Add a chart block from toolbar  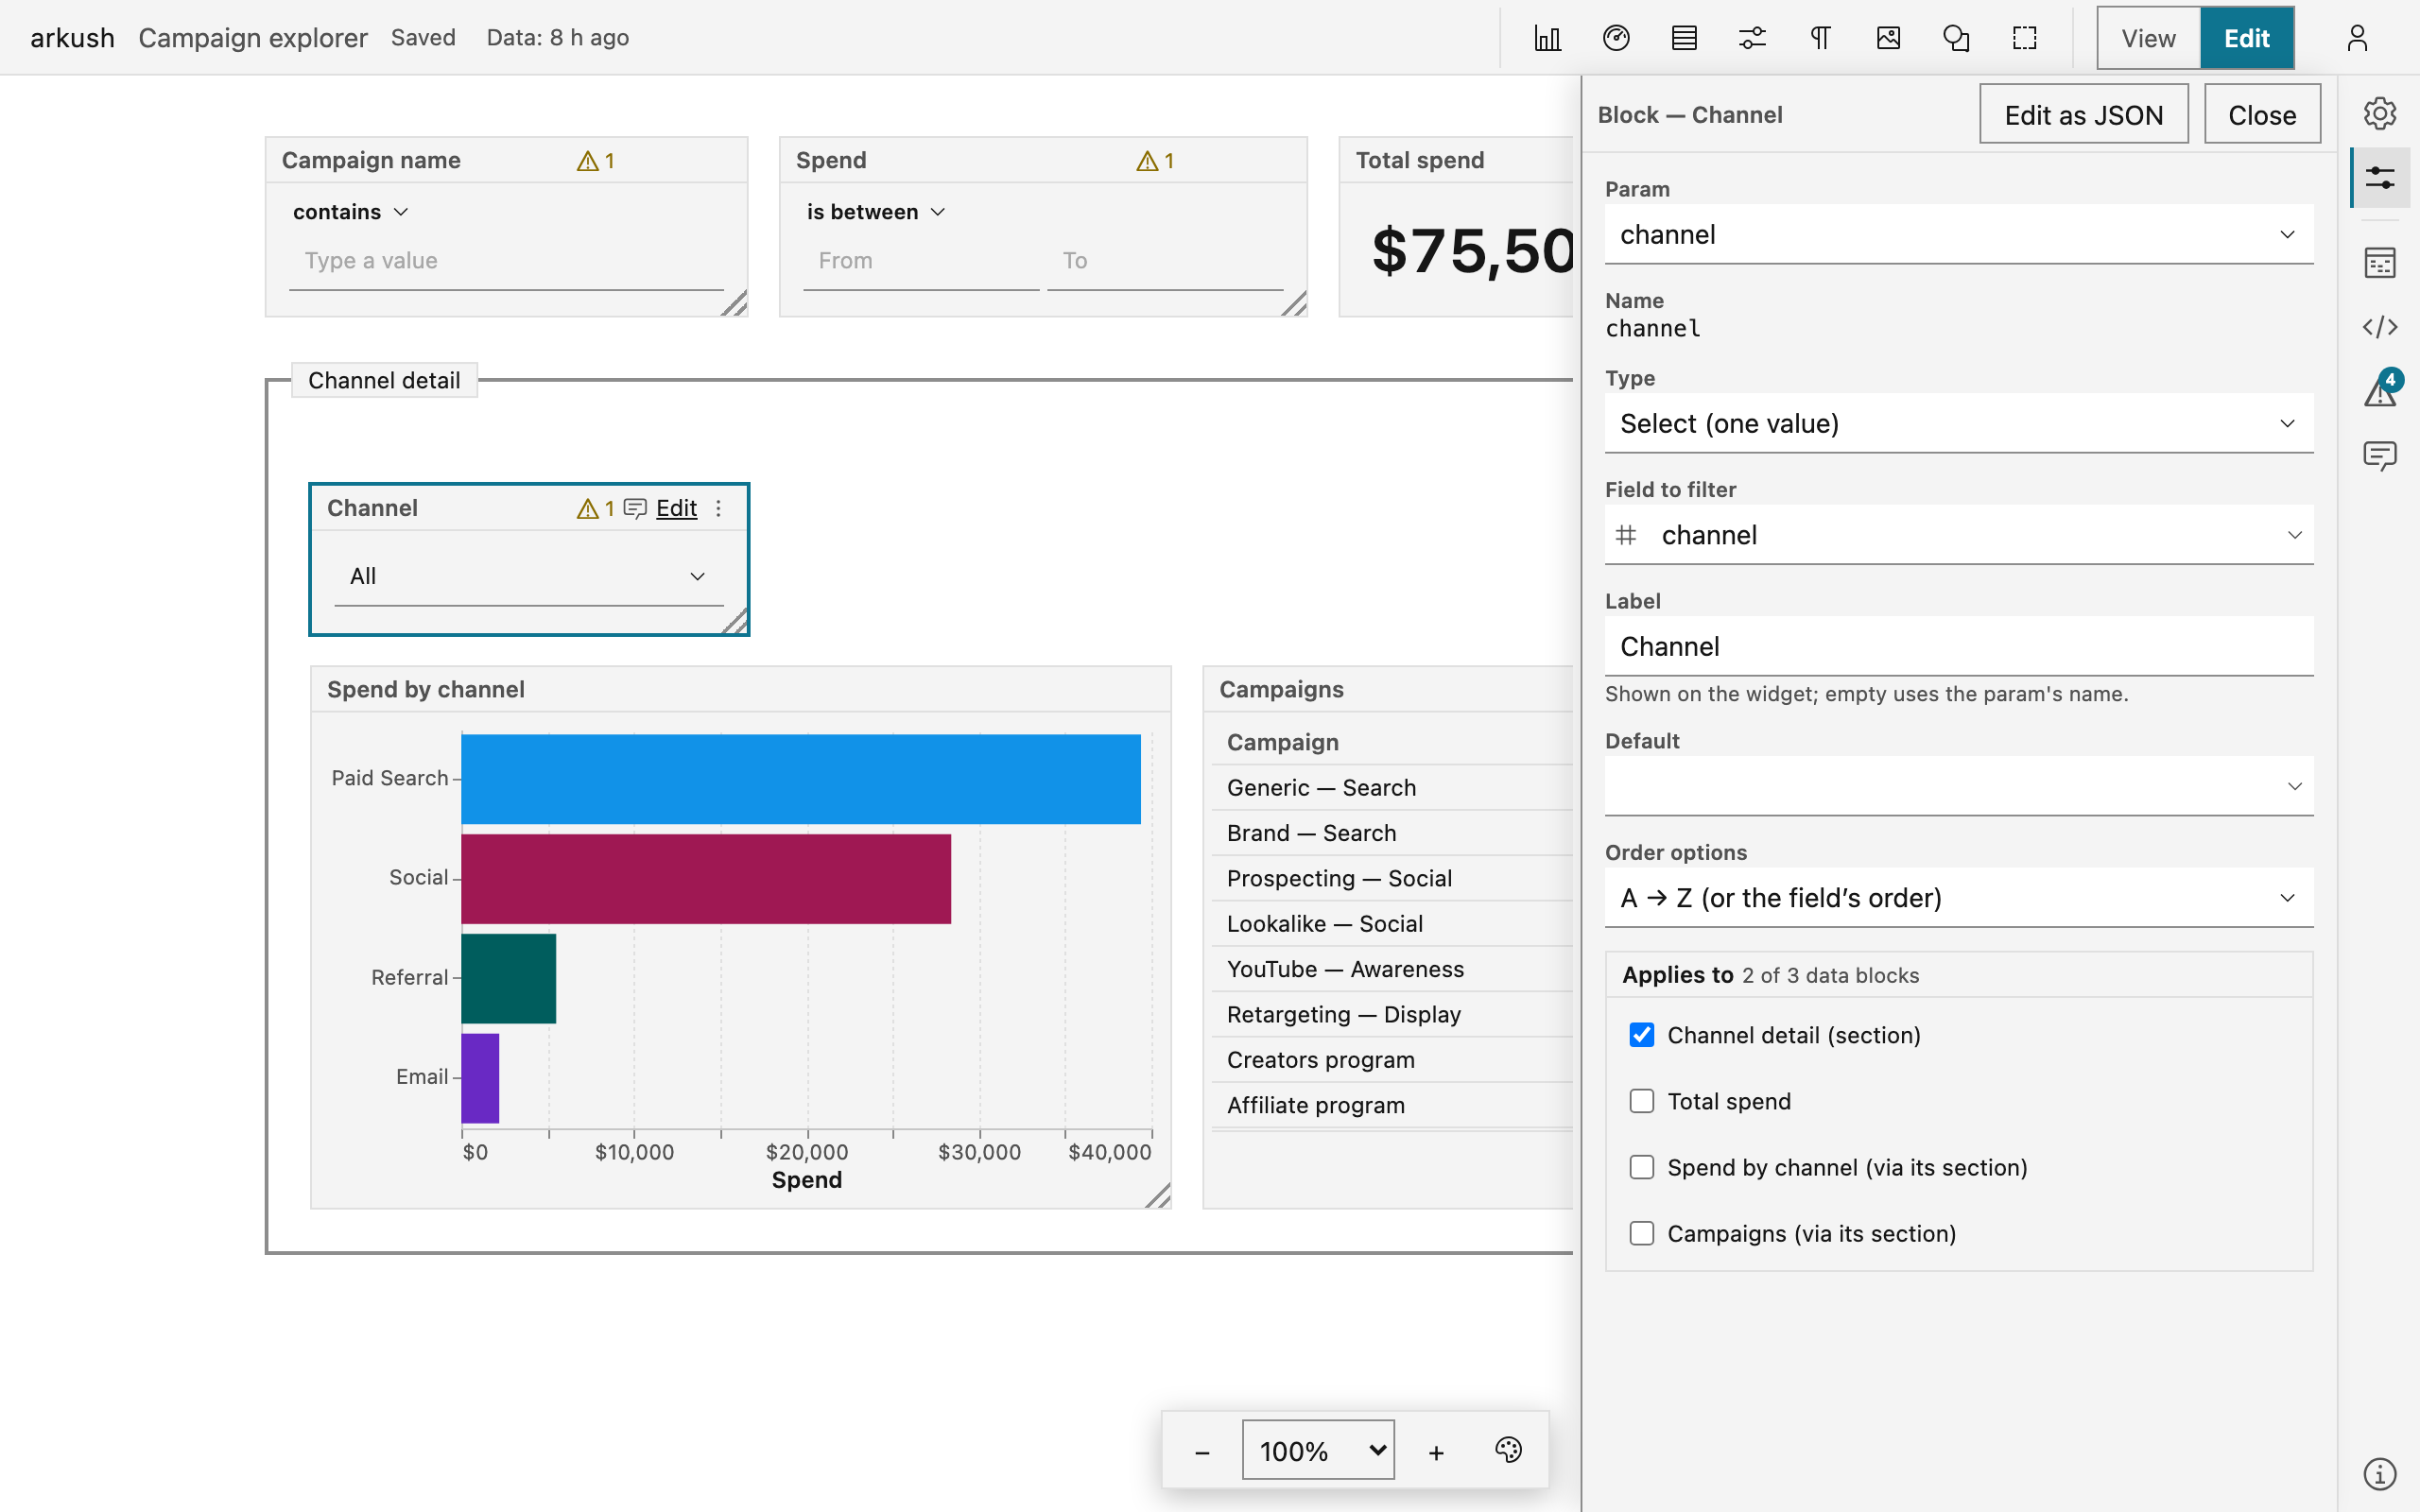pos(1547,38)
